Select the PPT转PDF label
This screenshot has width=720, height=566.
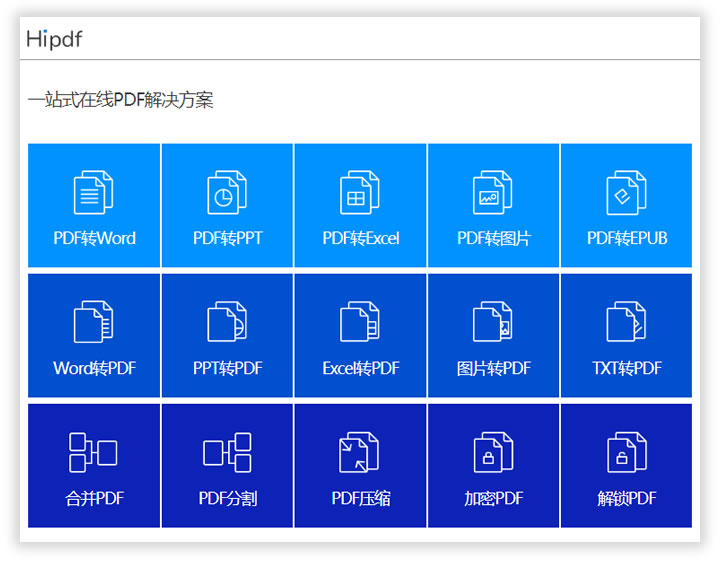click(228, 368)
